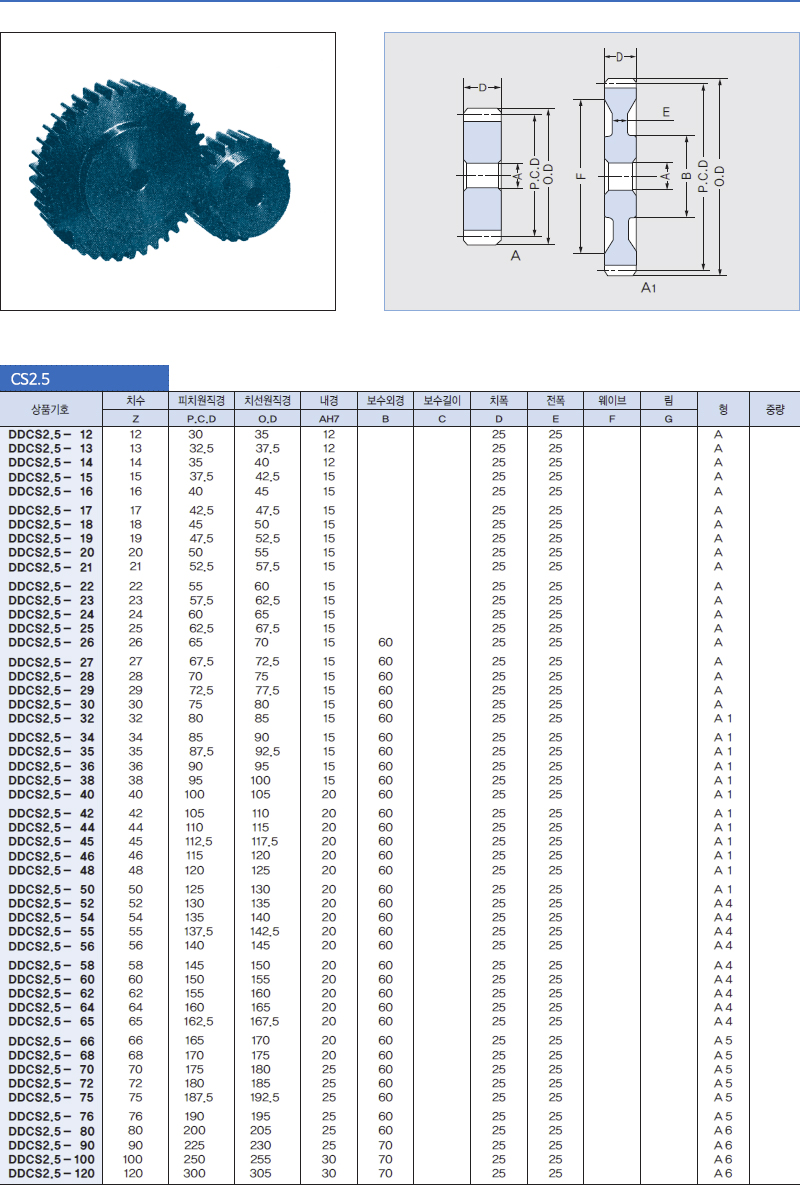Select product code DDCS2.5-40
Screen dimensions: 800x1200
point(50,794)
